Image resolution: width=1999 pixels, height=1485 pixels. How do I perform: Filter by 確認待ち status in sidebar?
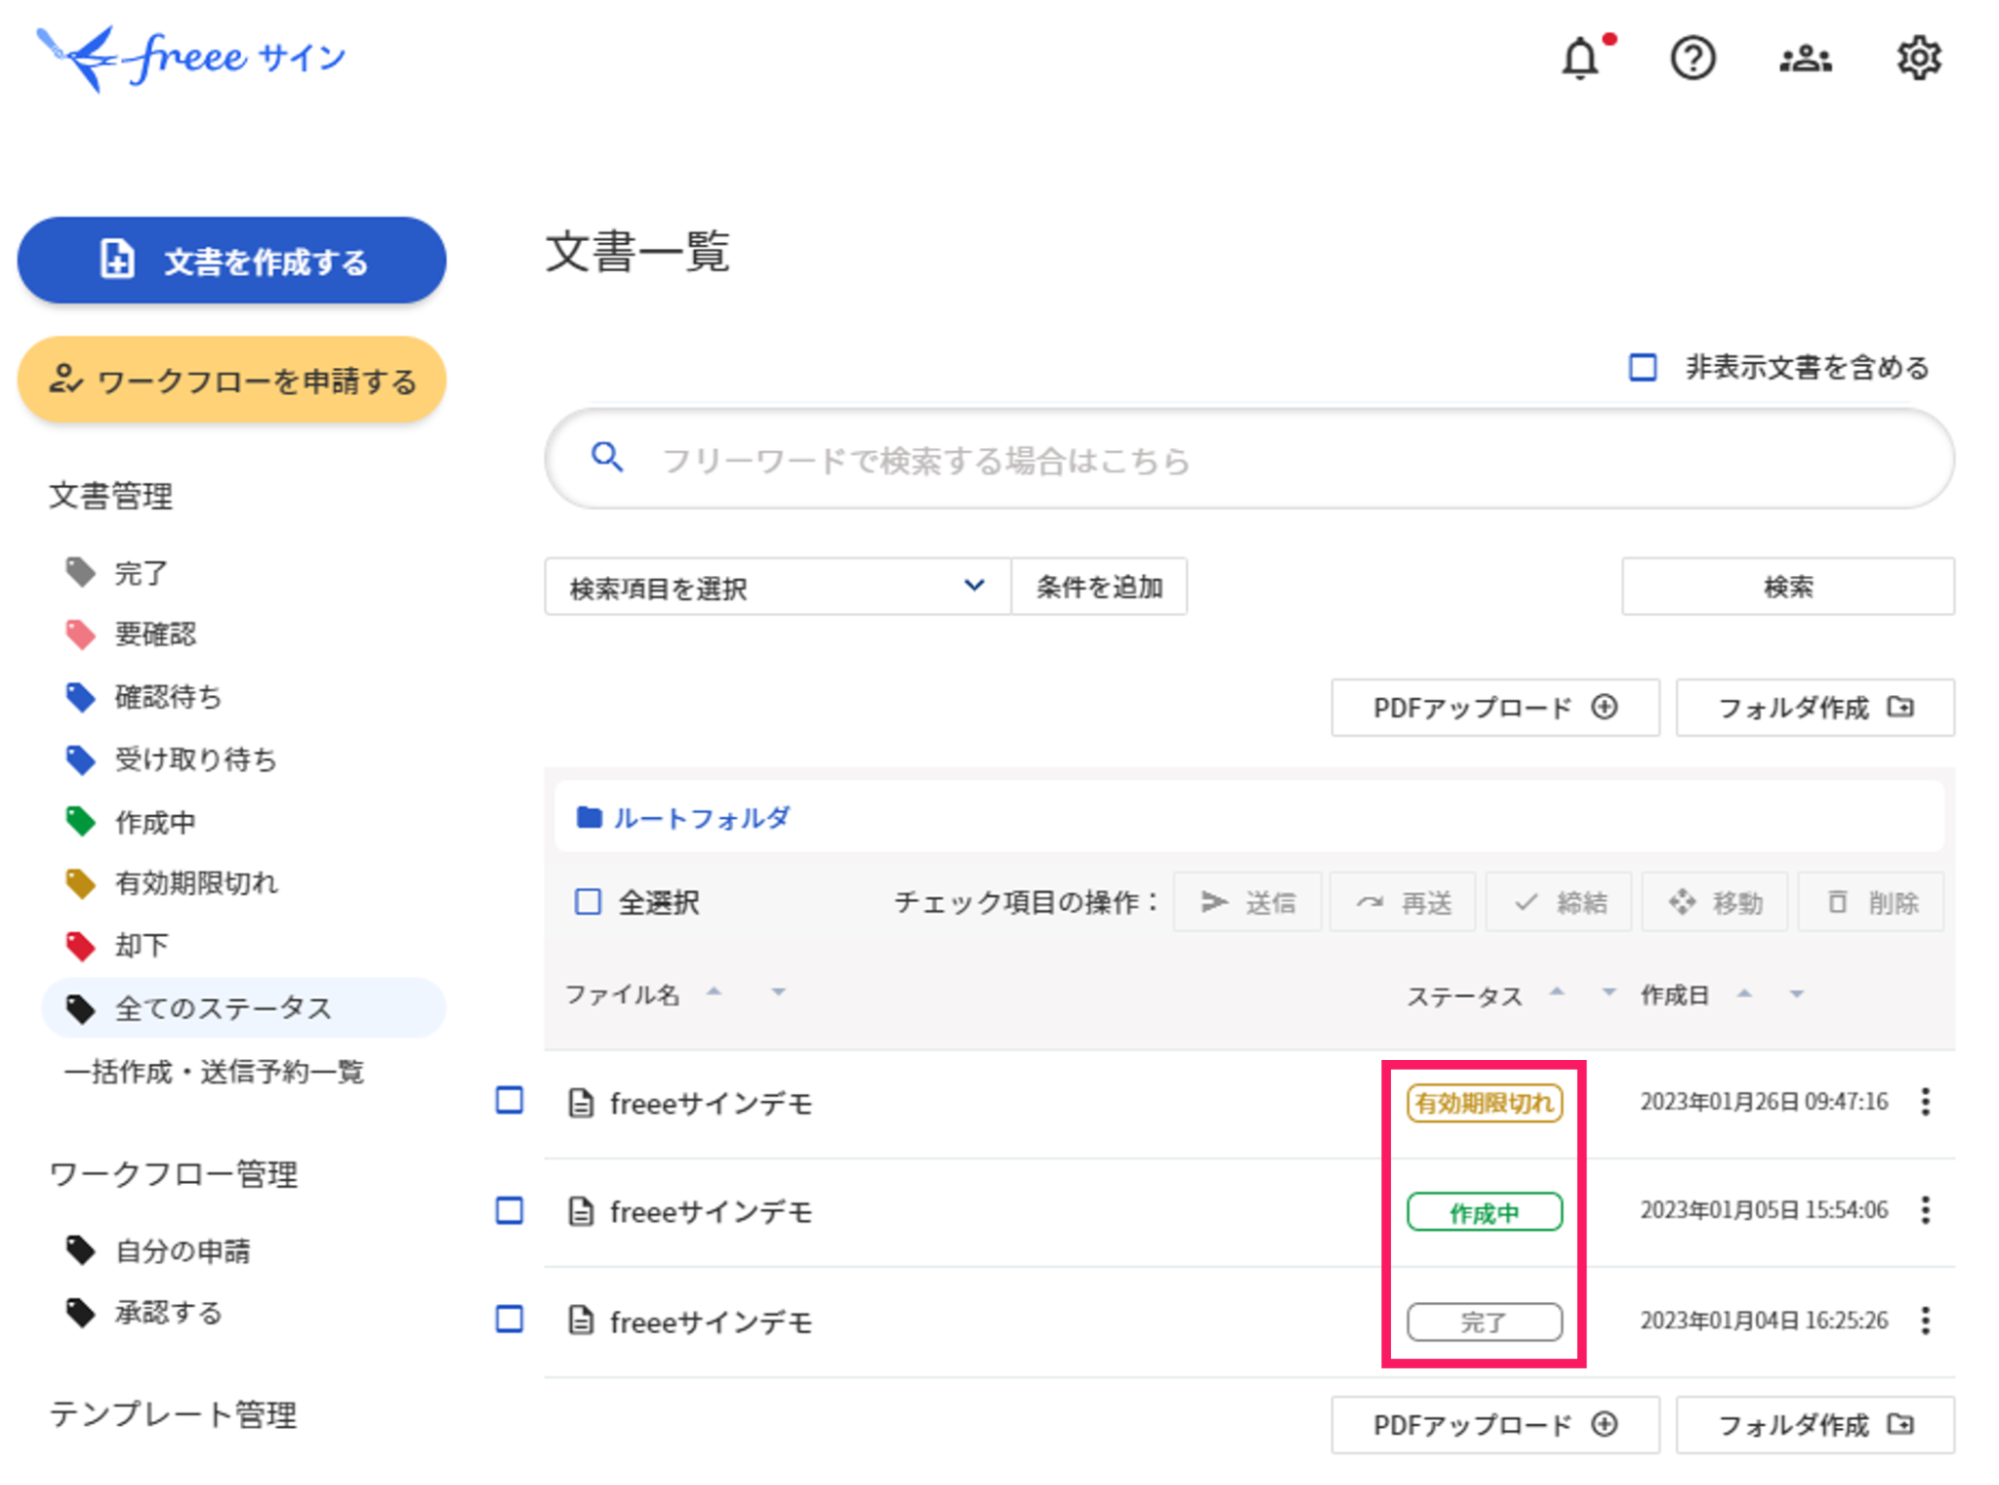(142, 696)
